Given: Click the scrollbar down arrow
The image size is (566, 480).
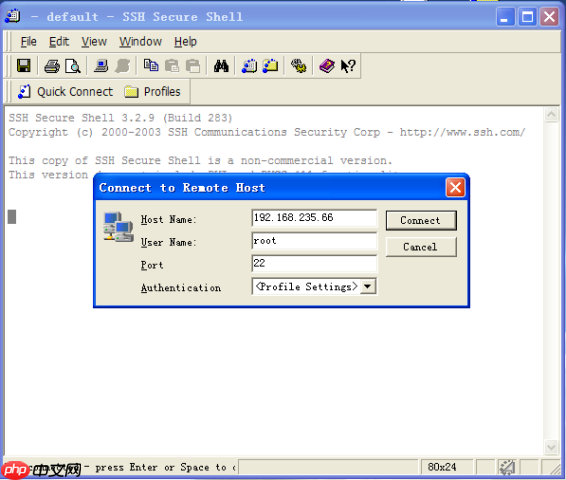Looking at the screenshot, I should [551, 448].
